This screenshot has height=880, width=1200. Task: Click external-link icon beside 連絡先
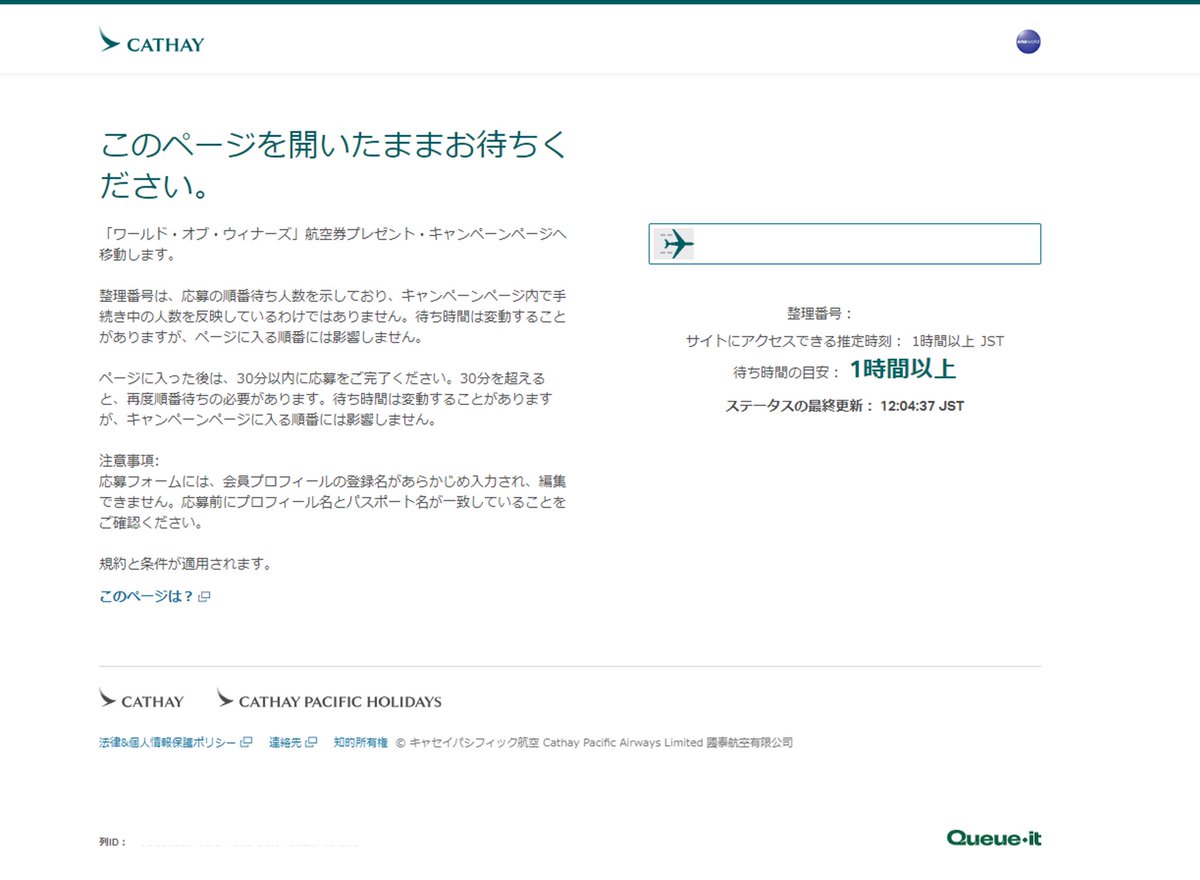coord(311,743)
